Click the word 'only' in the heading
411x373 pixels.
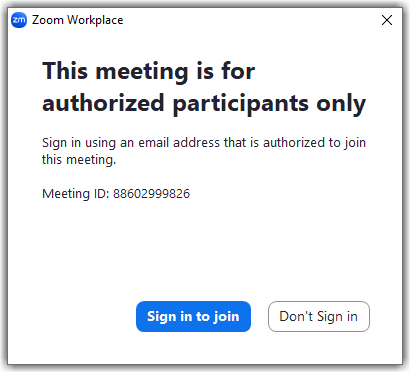341,104
